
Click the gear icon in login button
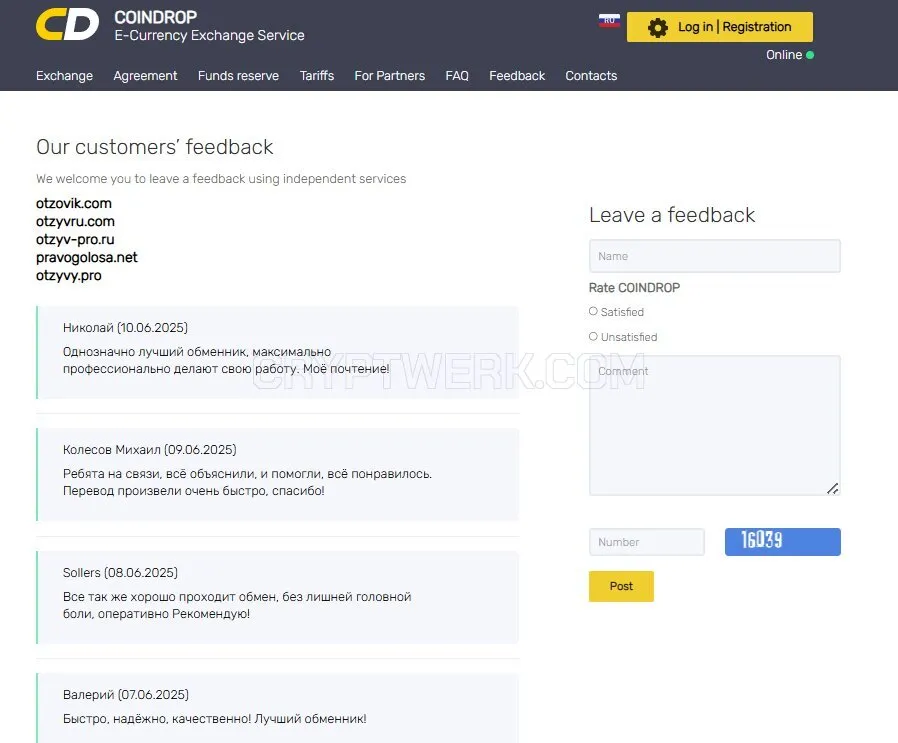click(657, 27)
